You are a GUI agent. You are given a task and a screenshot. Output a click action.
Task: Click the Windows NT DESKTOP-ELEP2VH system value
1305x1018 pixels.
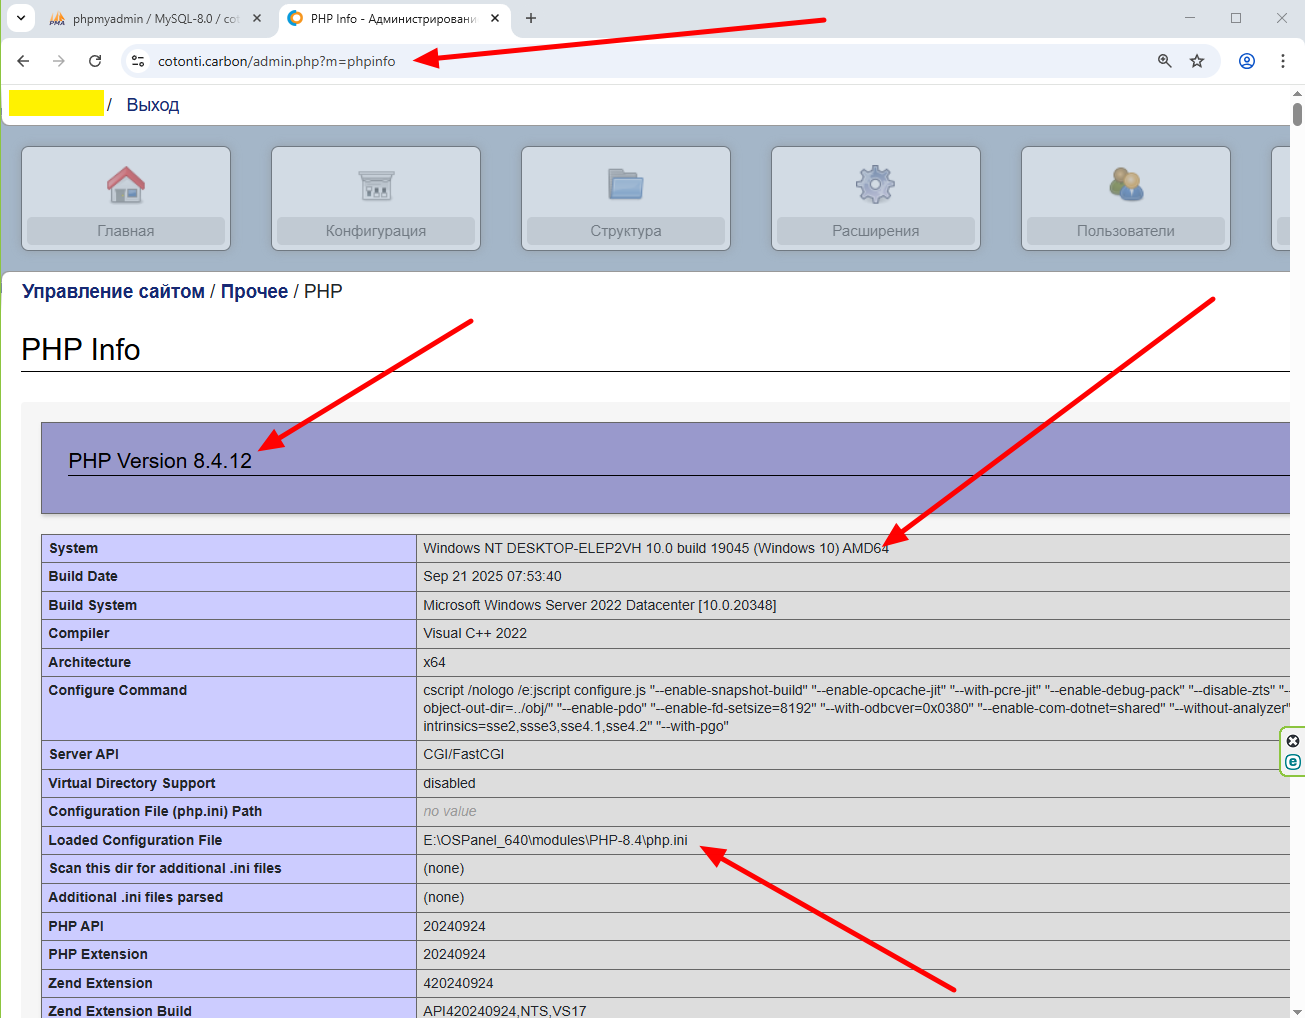click(x=656, y=548)
